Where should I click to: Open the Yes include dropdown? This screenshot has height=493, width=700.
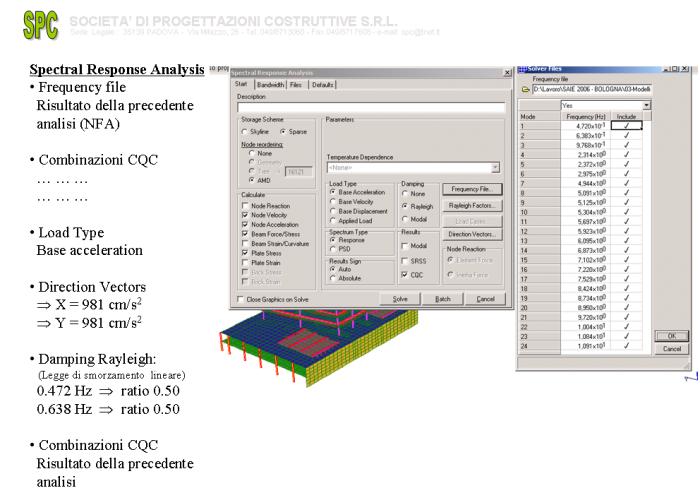646,105
